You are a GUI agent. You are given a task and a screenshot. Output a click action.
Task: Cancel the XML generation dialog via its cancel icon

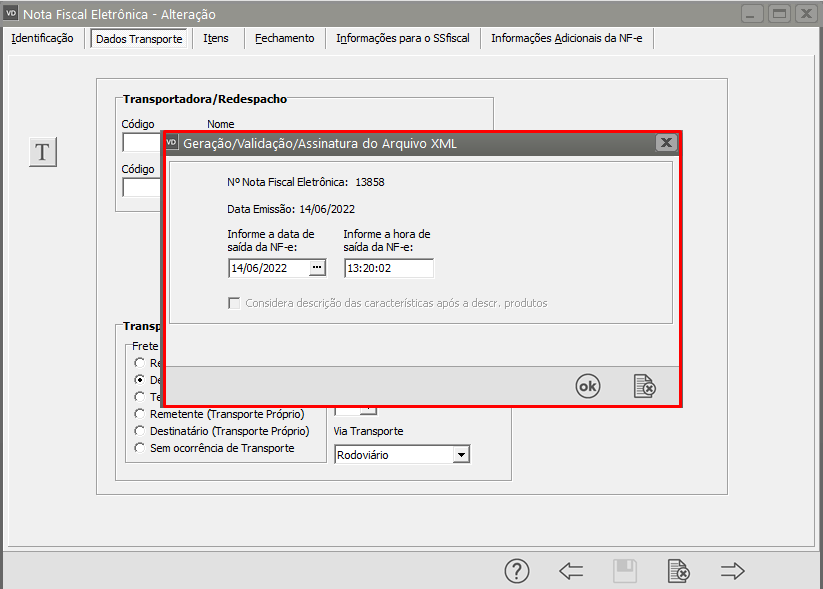click(x=645, y=386)
